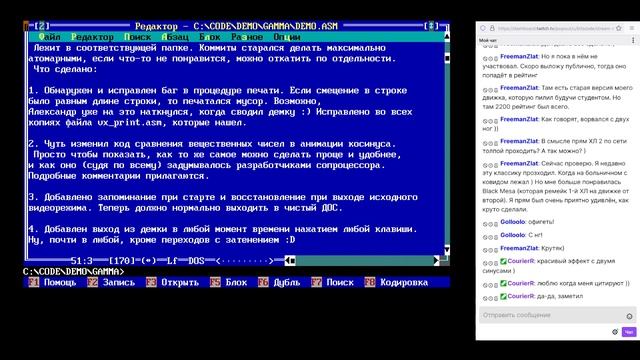Click the C:\CODE\DEMO\GAMMA> command prompt line
Screen dimensions: 640x360
coord(73,271)
